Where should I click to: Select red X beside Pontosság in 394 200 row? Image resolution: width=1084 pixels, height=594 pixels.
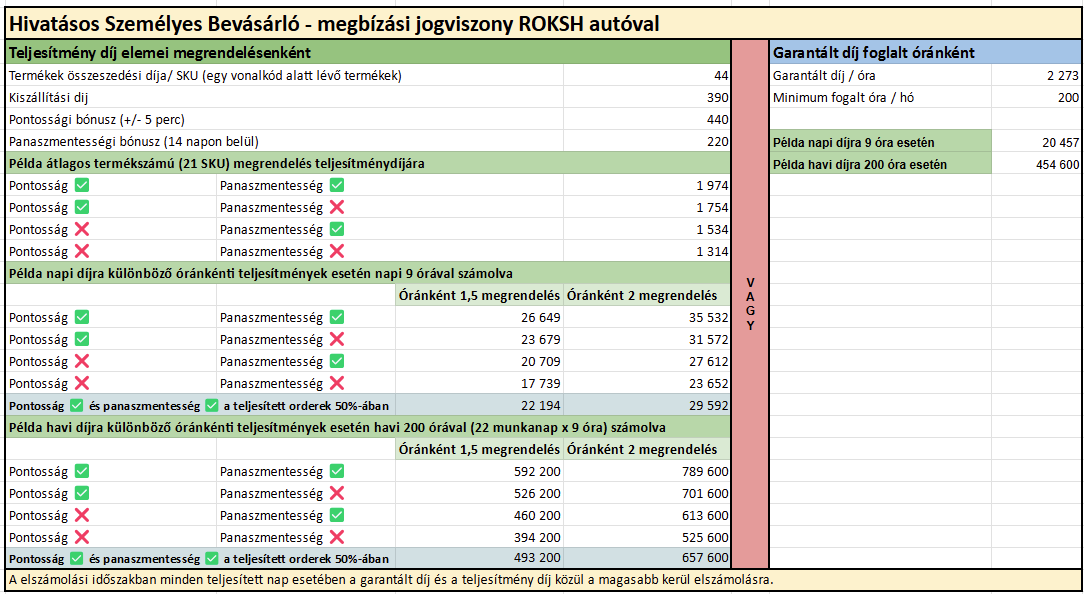(x=82, y=537)
